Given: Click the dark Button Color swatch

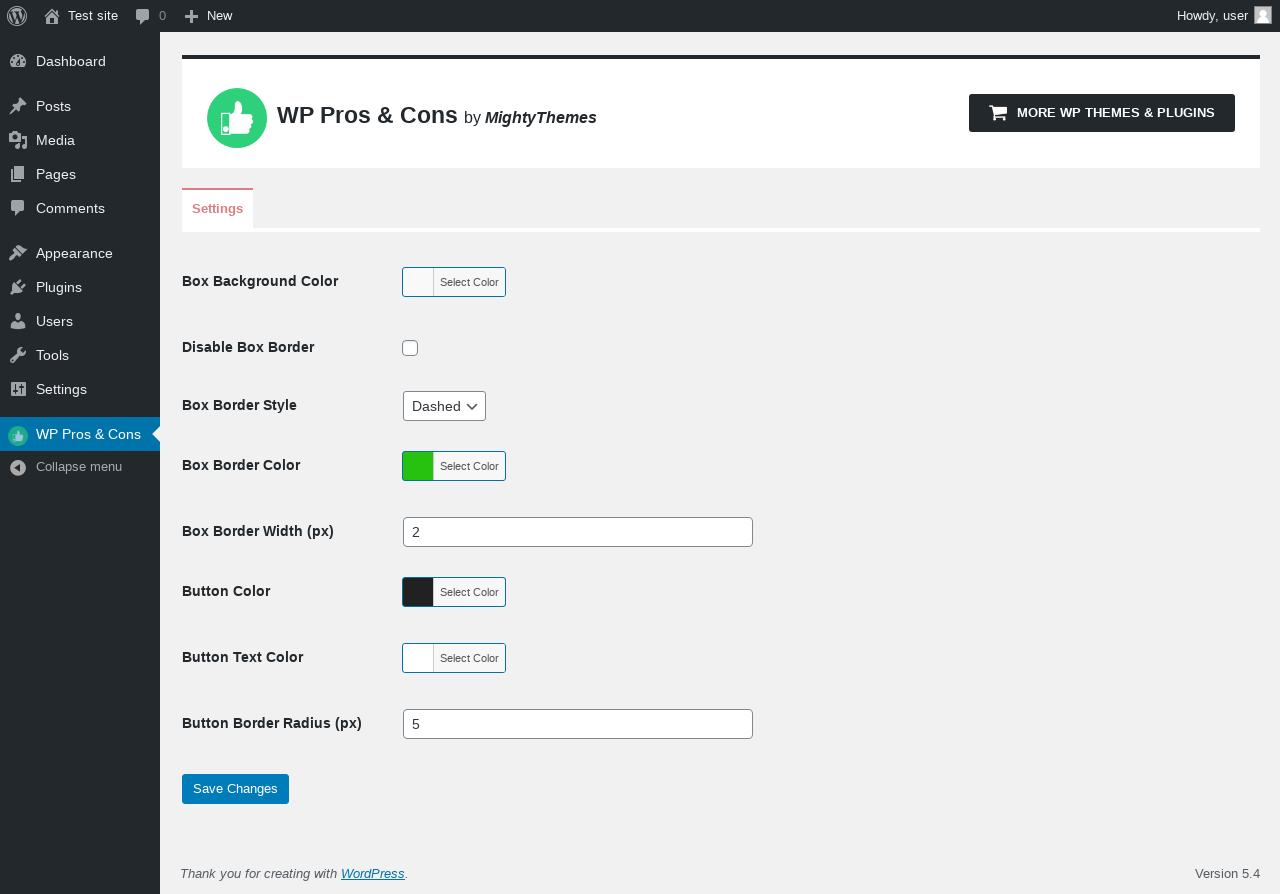Looking at the screenshot, I should point(418,592).
